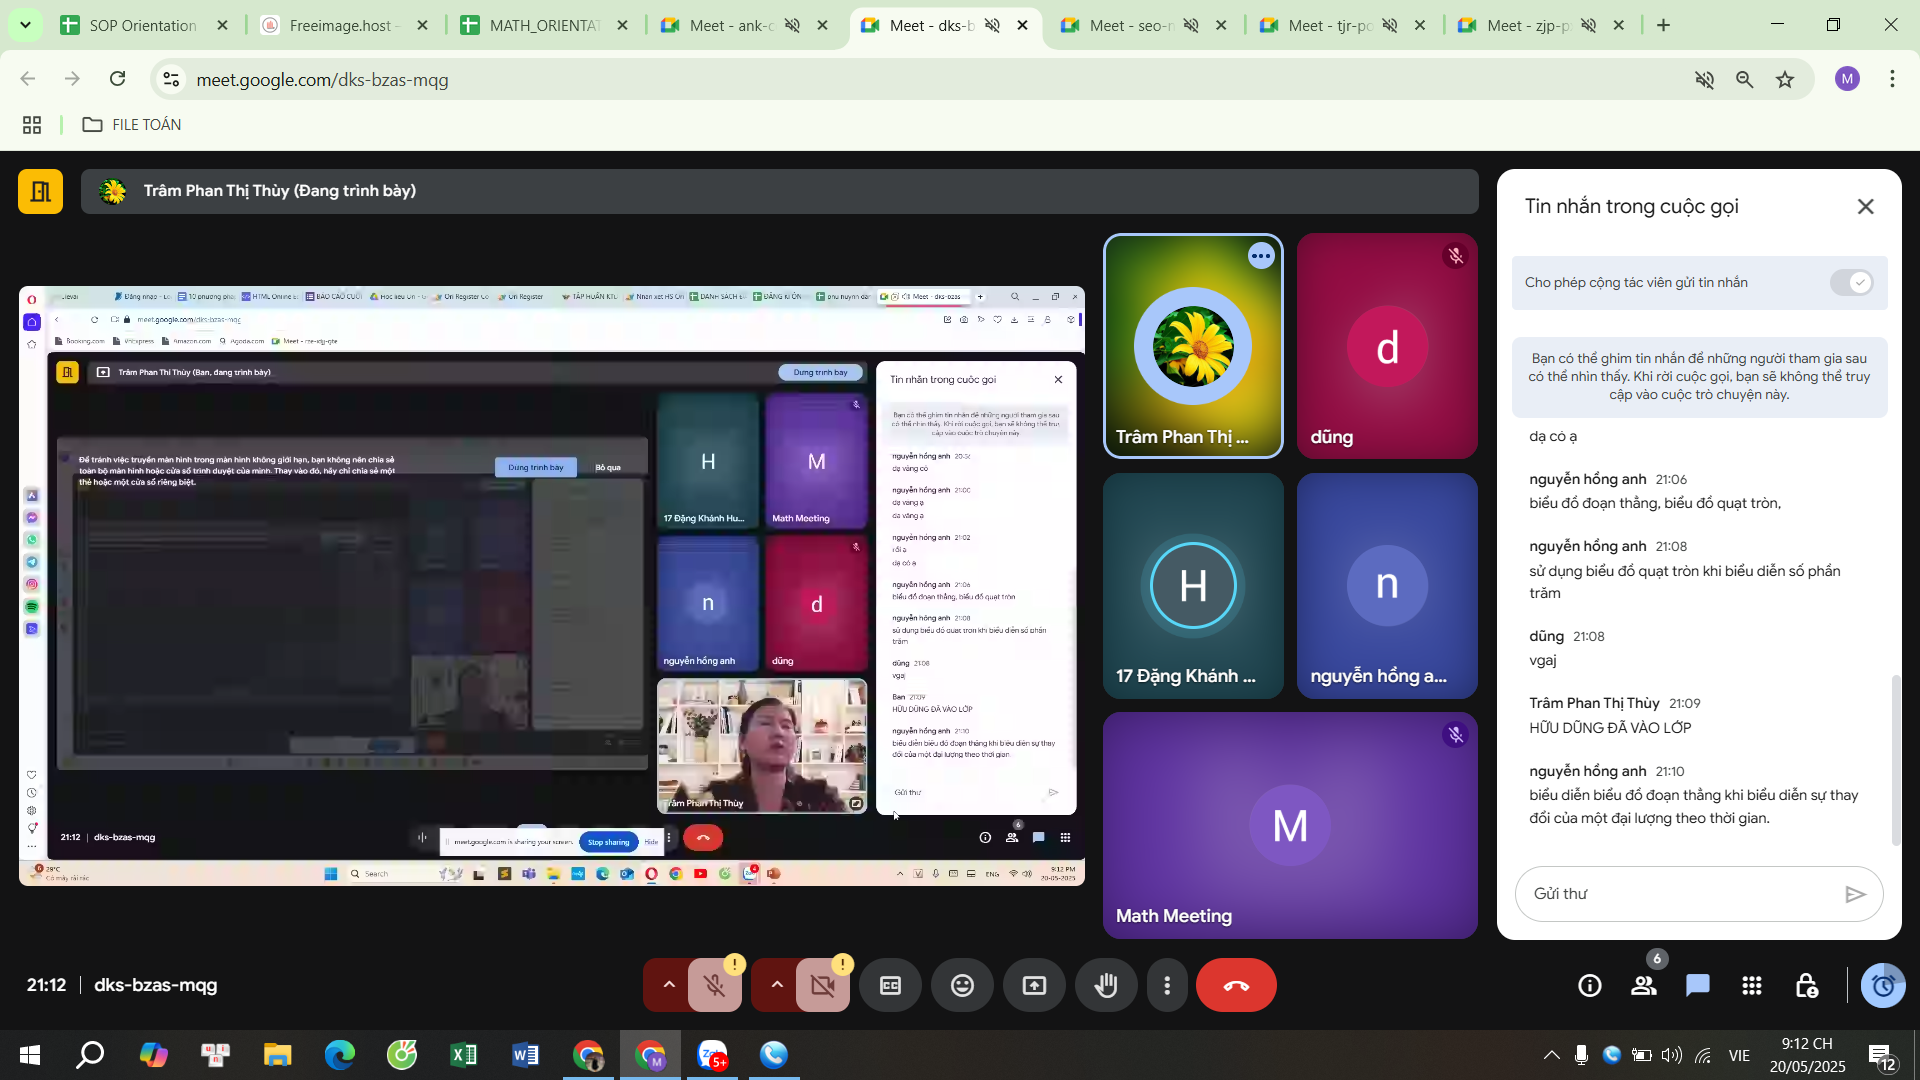Viewport: 1920px width, 1080px height.
Task: Click the raise hand icon
Action: click(1106, 986)
